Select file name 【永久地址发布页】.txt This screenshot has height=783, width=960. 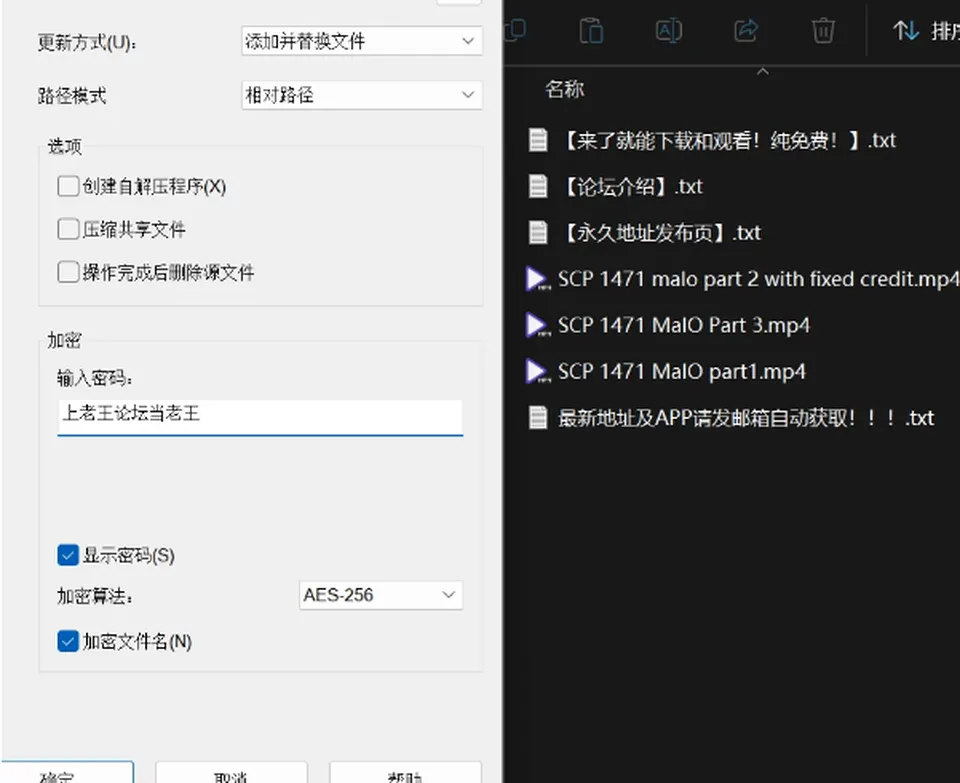pos(659,233)
